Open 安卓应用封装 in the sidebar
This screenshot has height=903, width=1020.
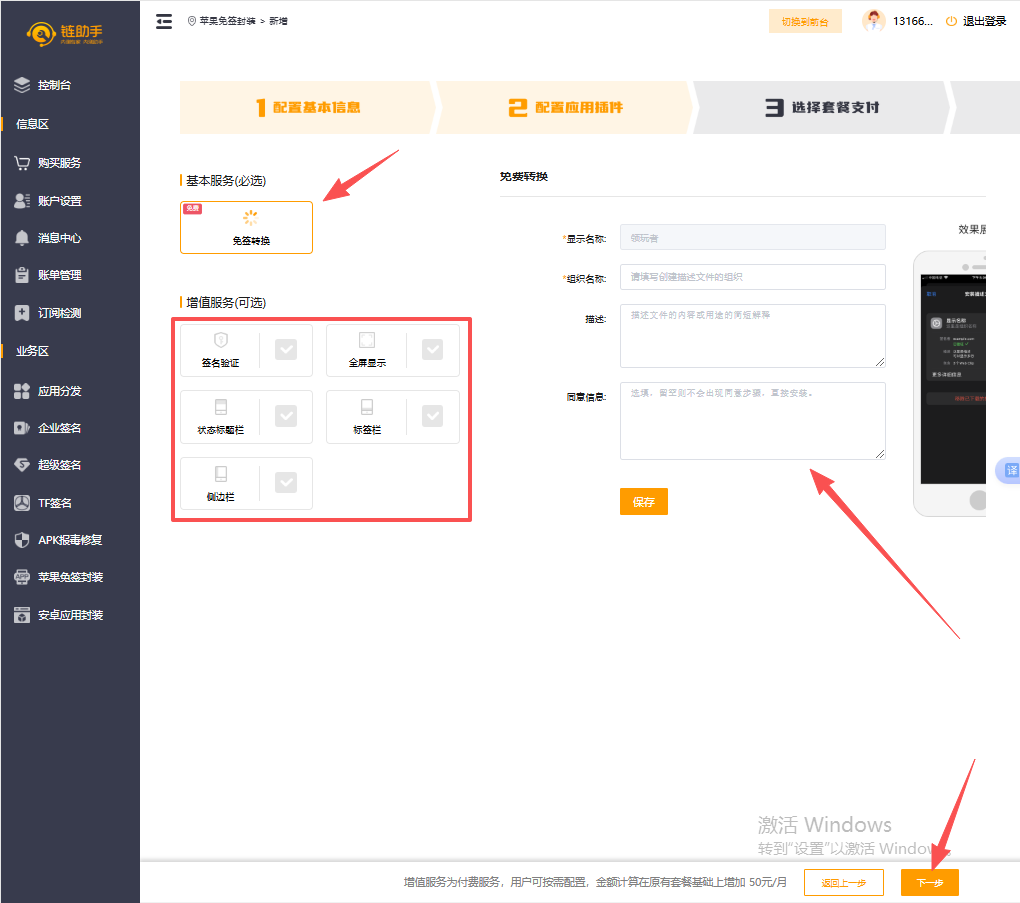click(69, 615)
